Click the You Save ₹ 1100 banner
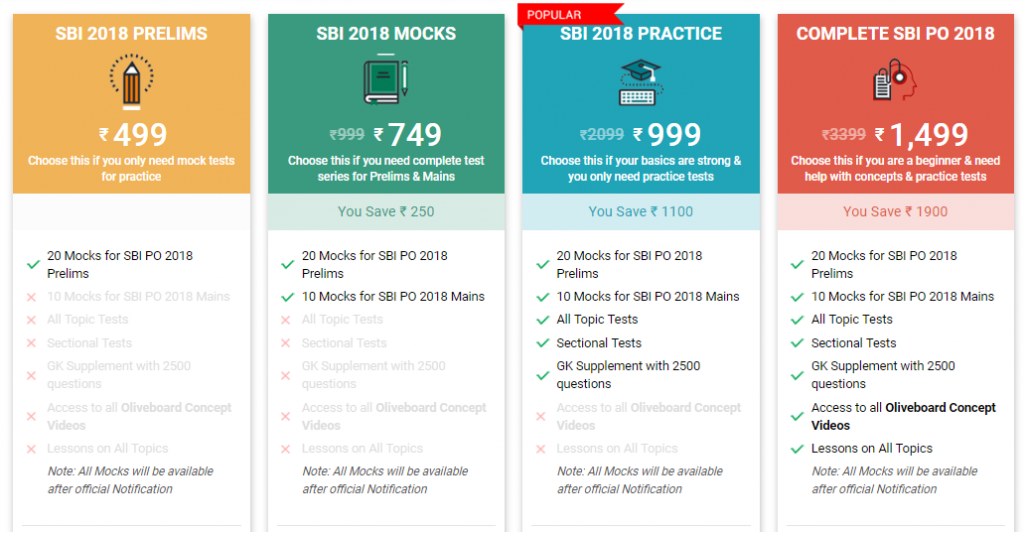The width and height of the screenshot is (1024, 533). pos(641,212)
